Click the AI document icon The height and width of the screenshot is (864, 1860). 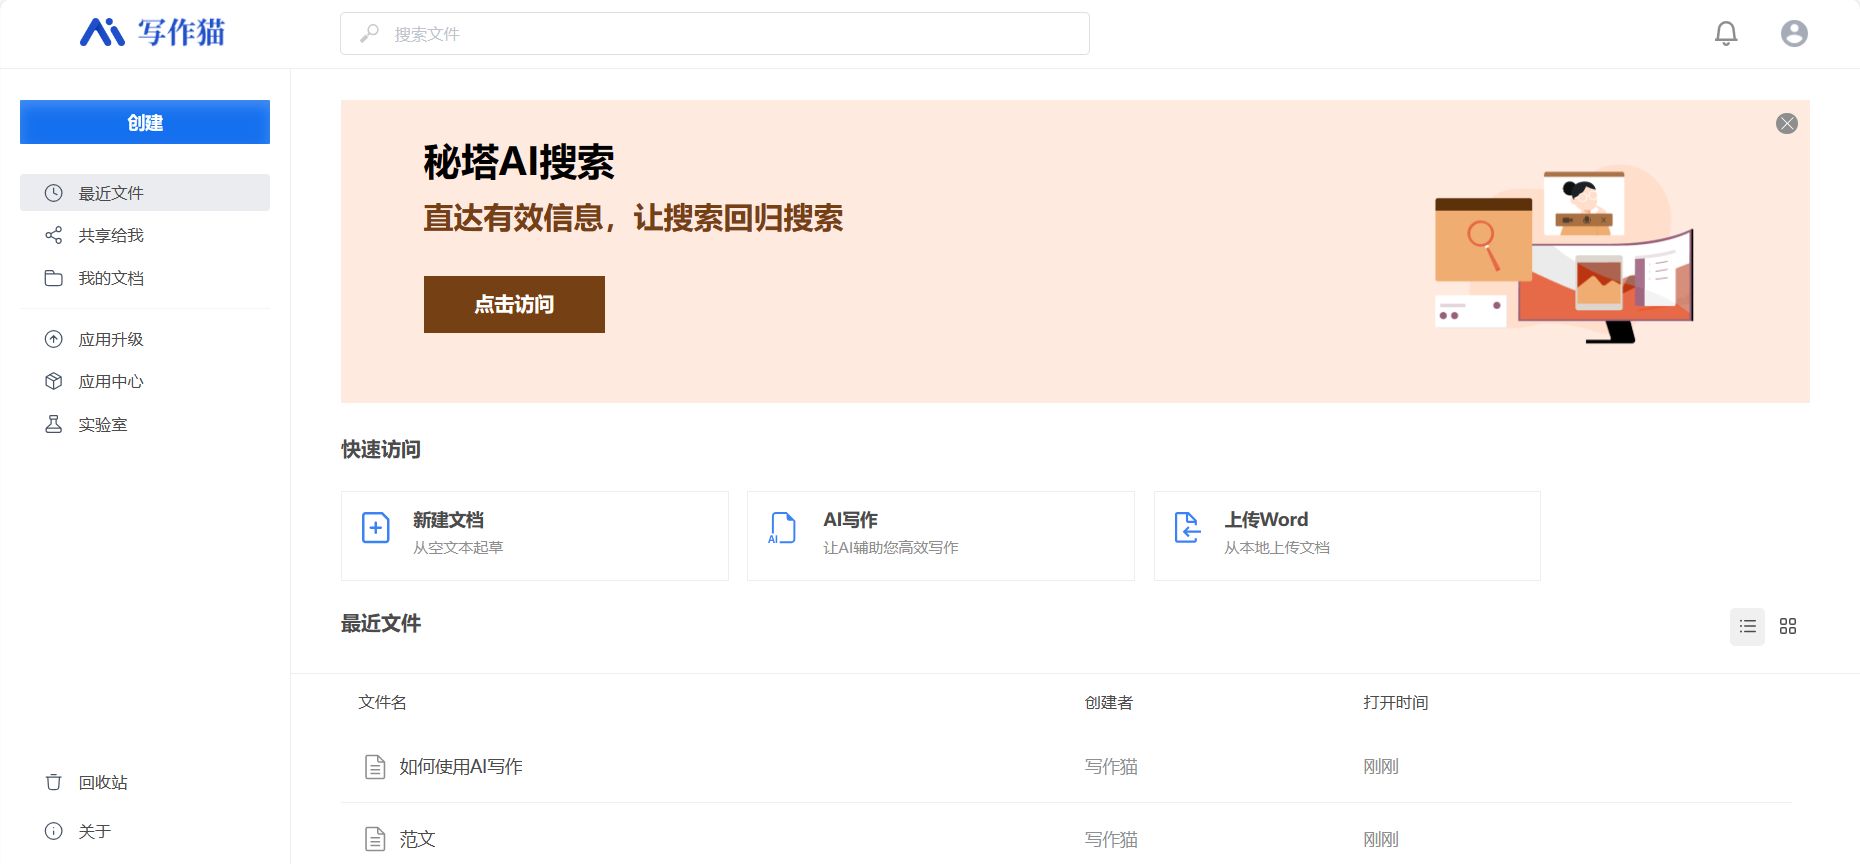(782, 527)
